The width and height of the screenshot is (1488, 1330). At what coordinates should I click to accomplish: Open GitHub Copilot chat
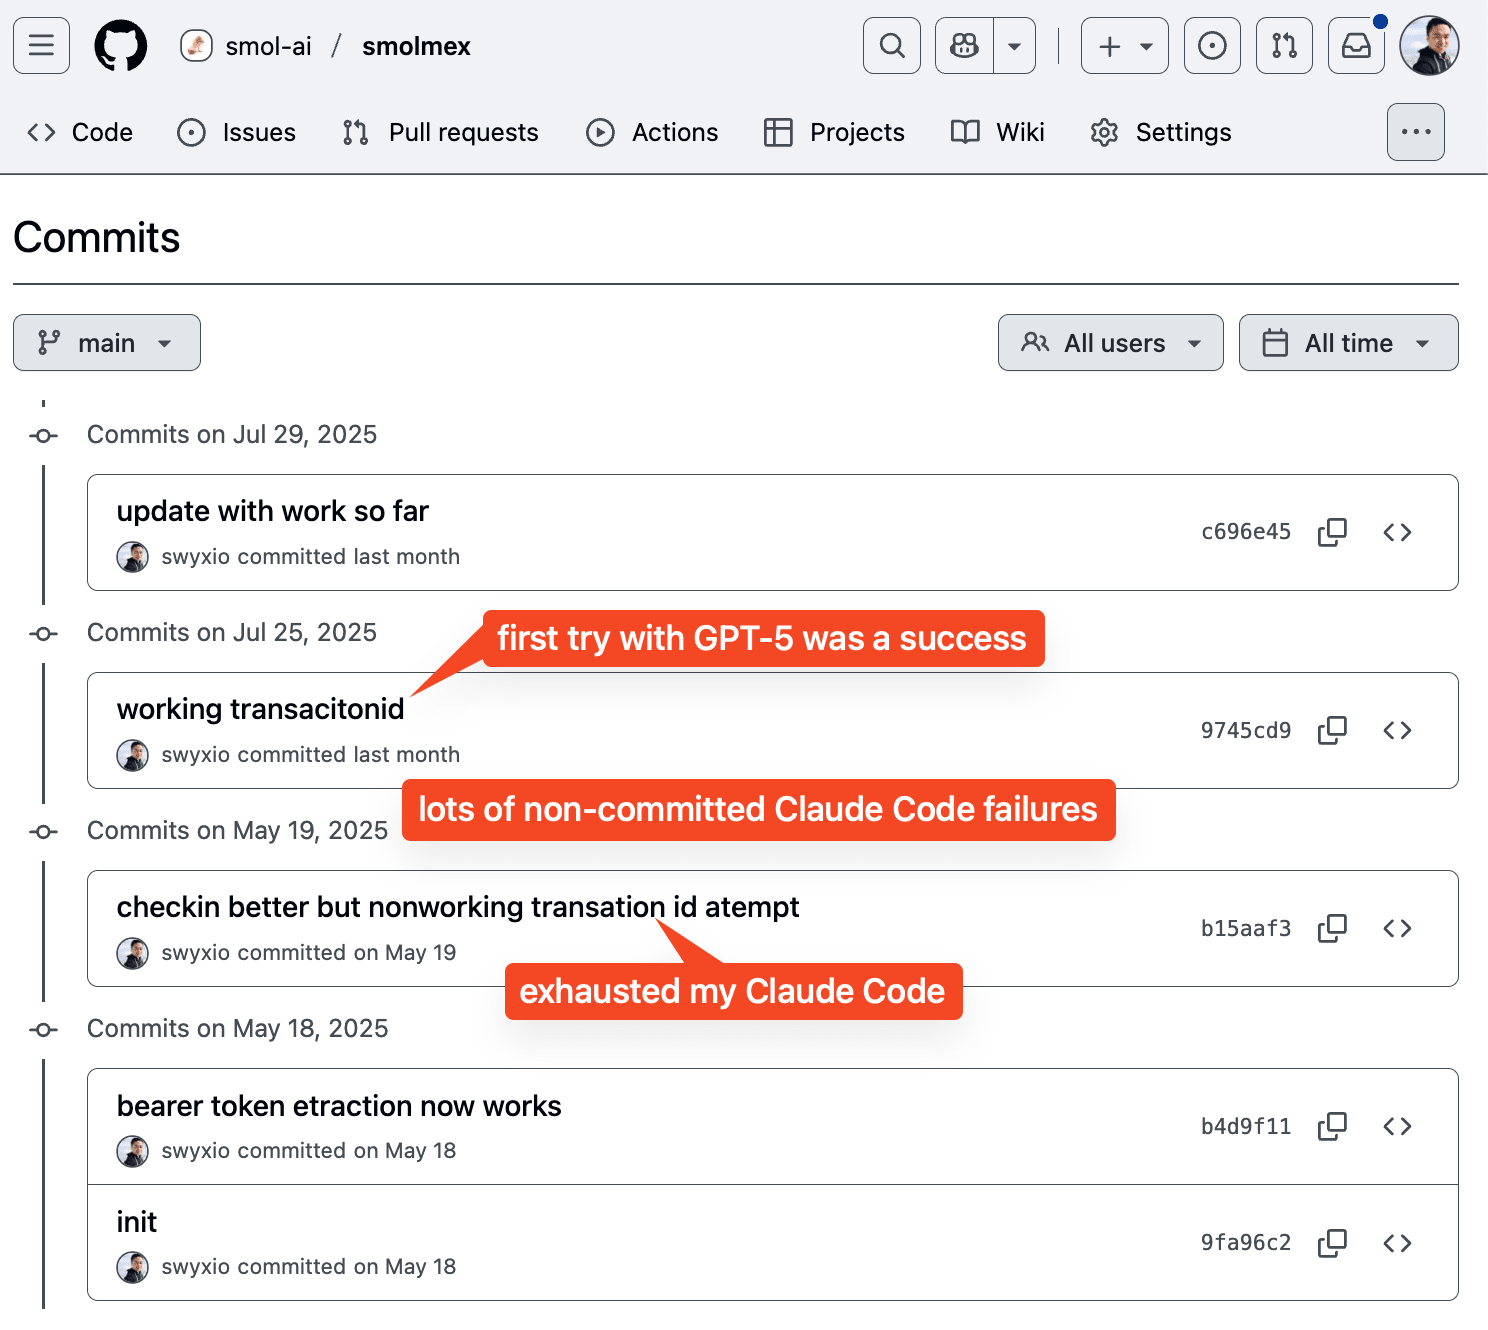click(x=964, y=46)
